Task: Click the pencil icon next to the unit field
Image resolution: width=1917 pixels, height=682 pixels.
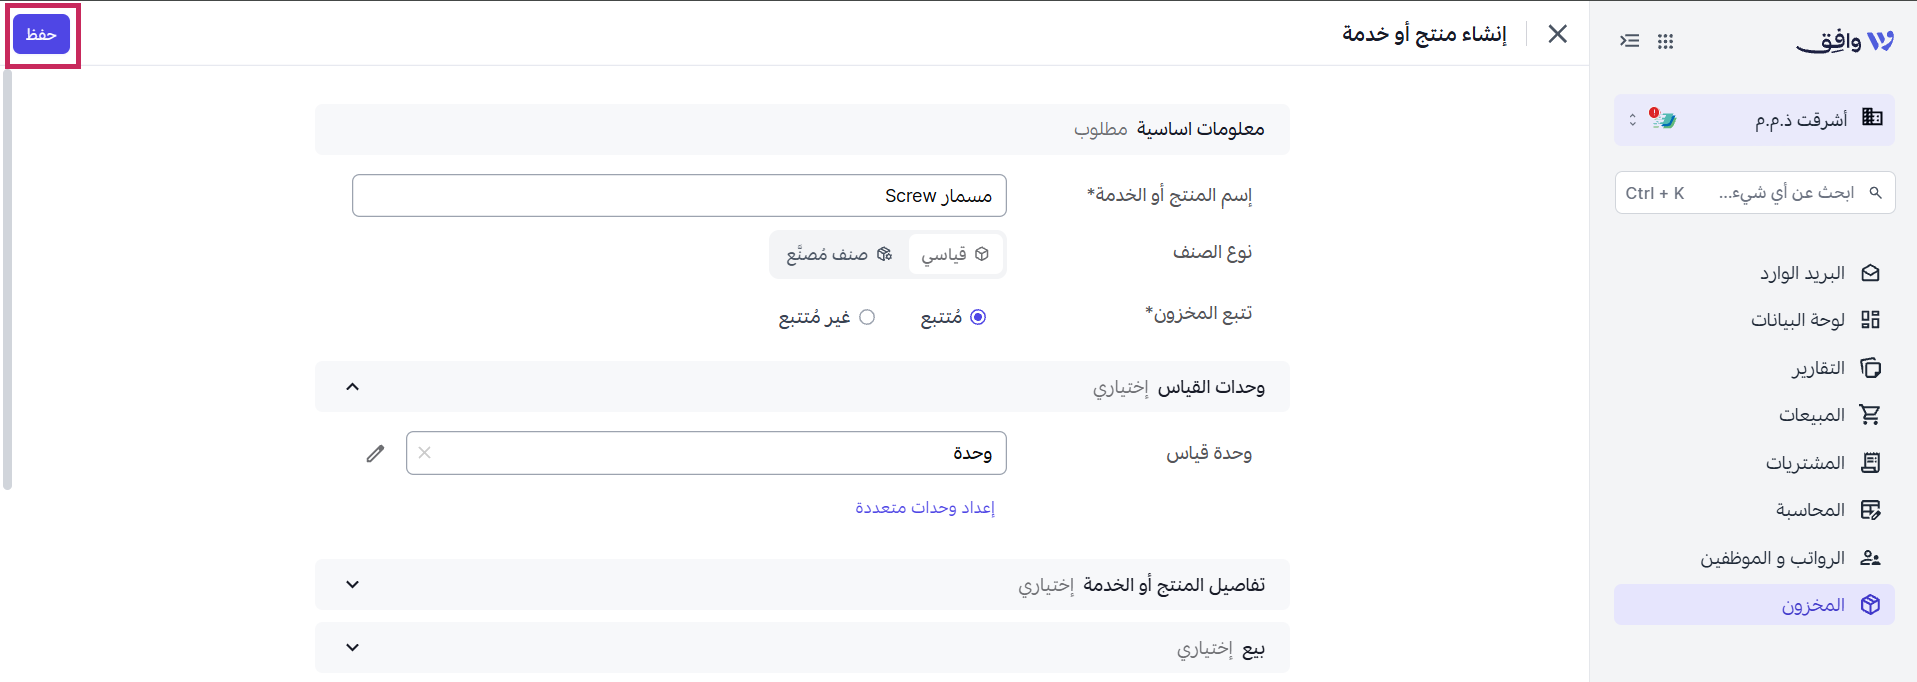Action: point(375,453)
